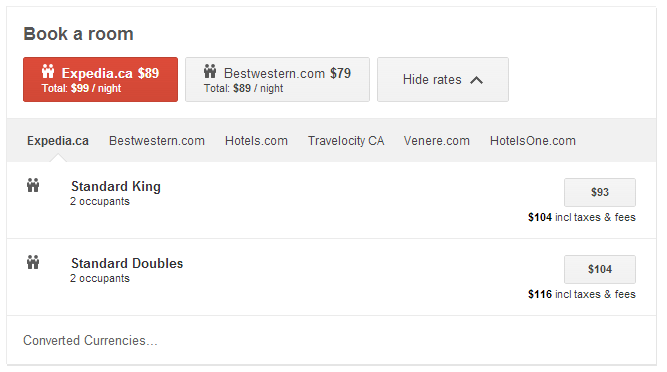The height and width of the screenshot is (372, 667).
Task: Book Standard Doubles with $104 button
Action: point(600,269)
